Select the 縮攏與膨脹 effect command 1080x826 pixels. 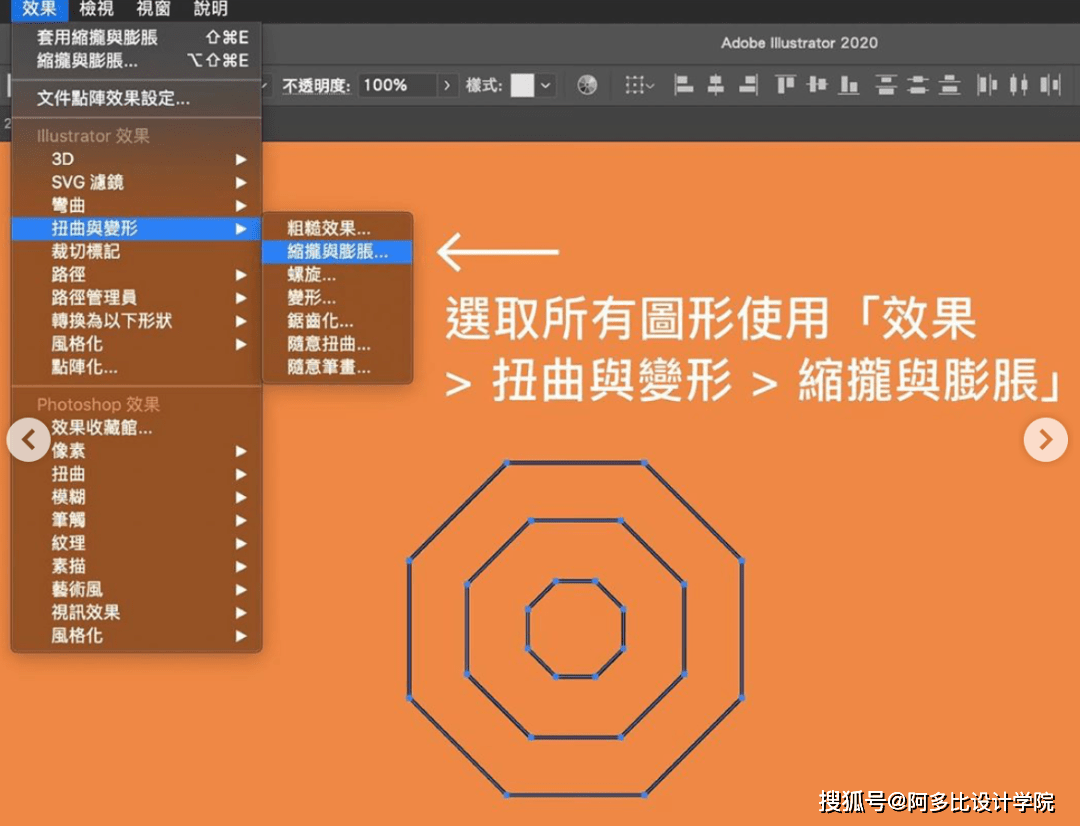[336, 252]
